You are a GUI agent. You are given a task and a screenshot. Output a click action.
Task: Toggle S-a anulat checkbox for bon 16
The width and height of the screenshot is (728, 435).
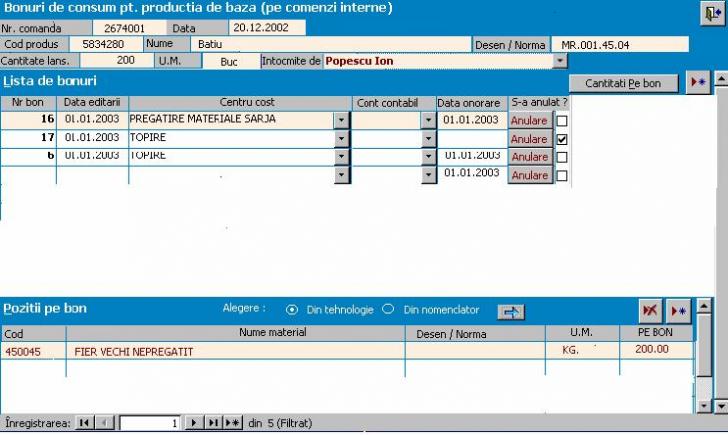point(562,121)
